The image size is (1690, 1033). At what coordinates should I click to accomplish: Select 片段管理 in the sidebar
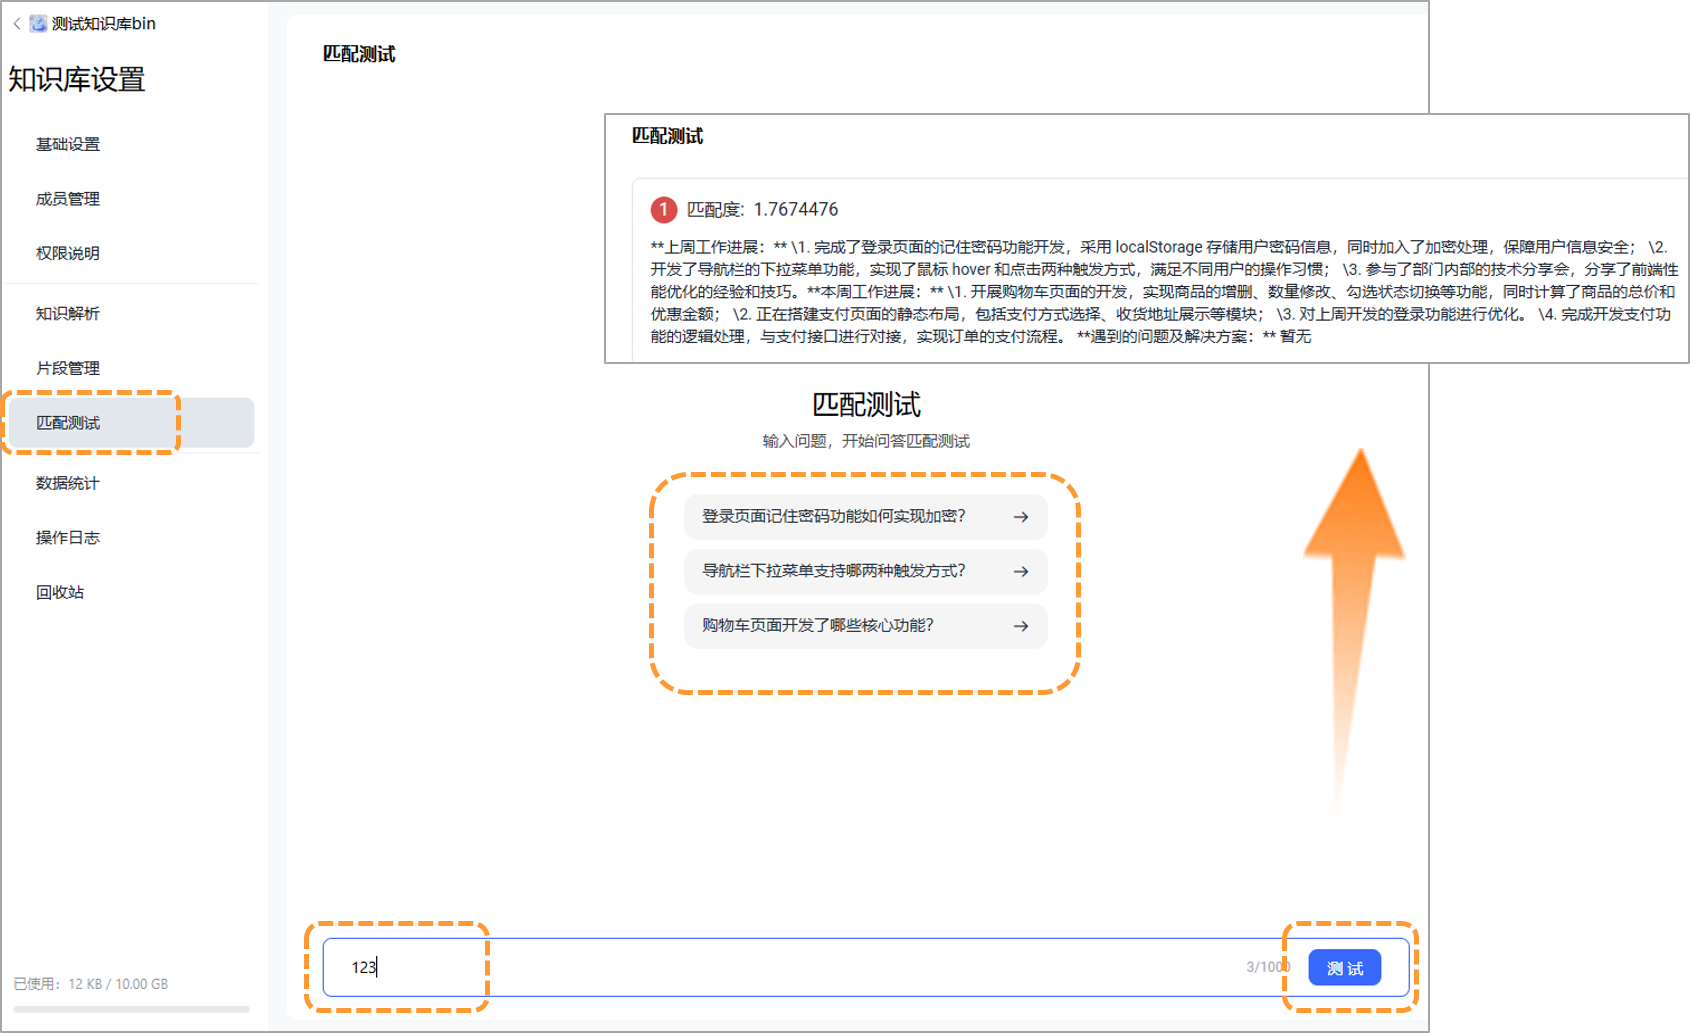(x=68, y=368)
